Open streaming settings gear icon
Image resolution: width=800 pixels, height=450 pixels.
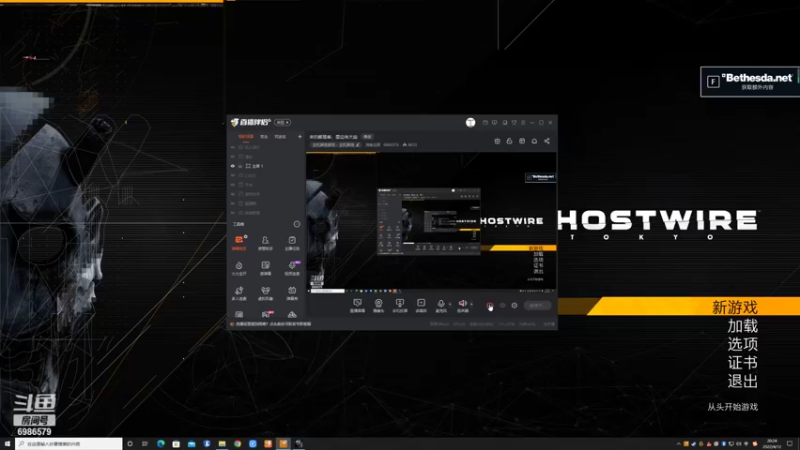[514, 305]
